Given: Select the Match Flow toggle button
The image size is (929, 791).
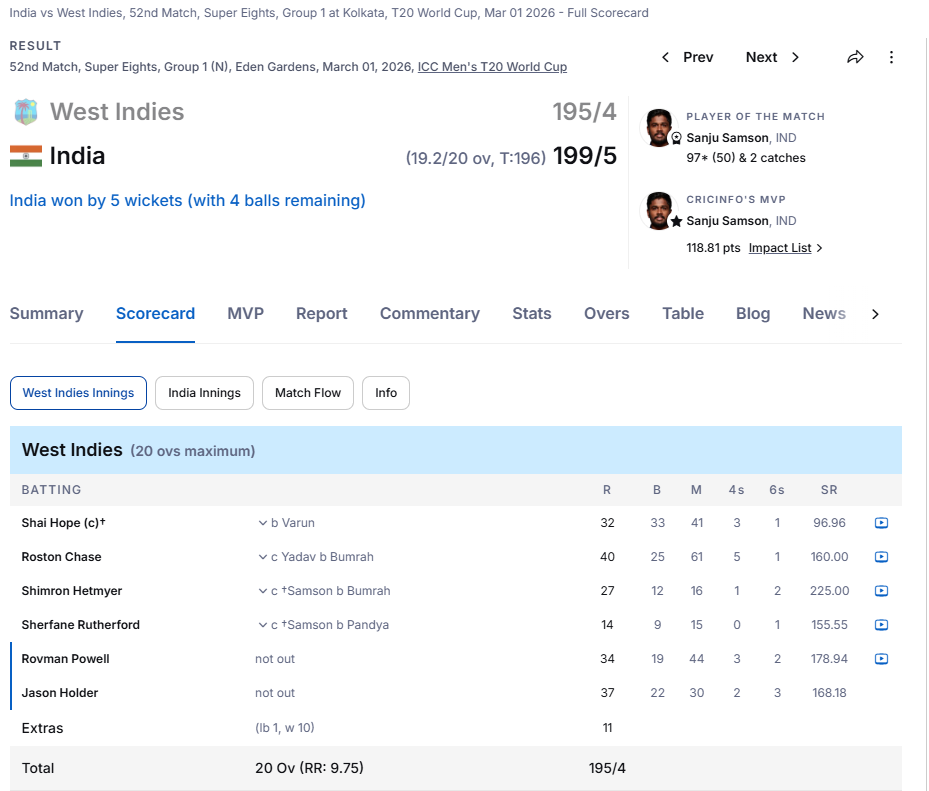Looking at the screenshot, I should click(308, 393).
